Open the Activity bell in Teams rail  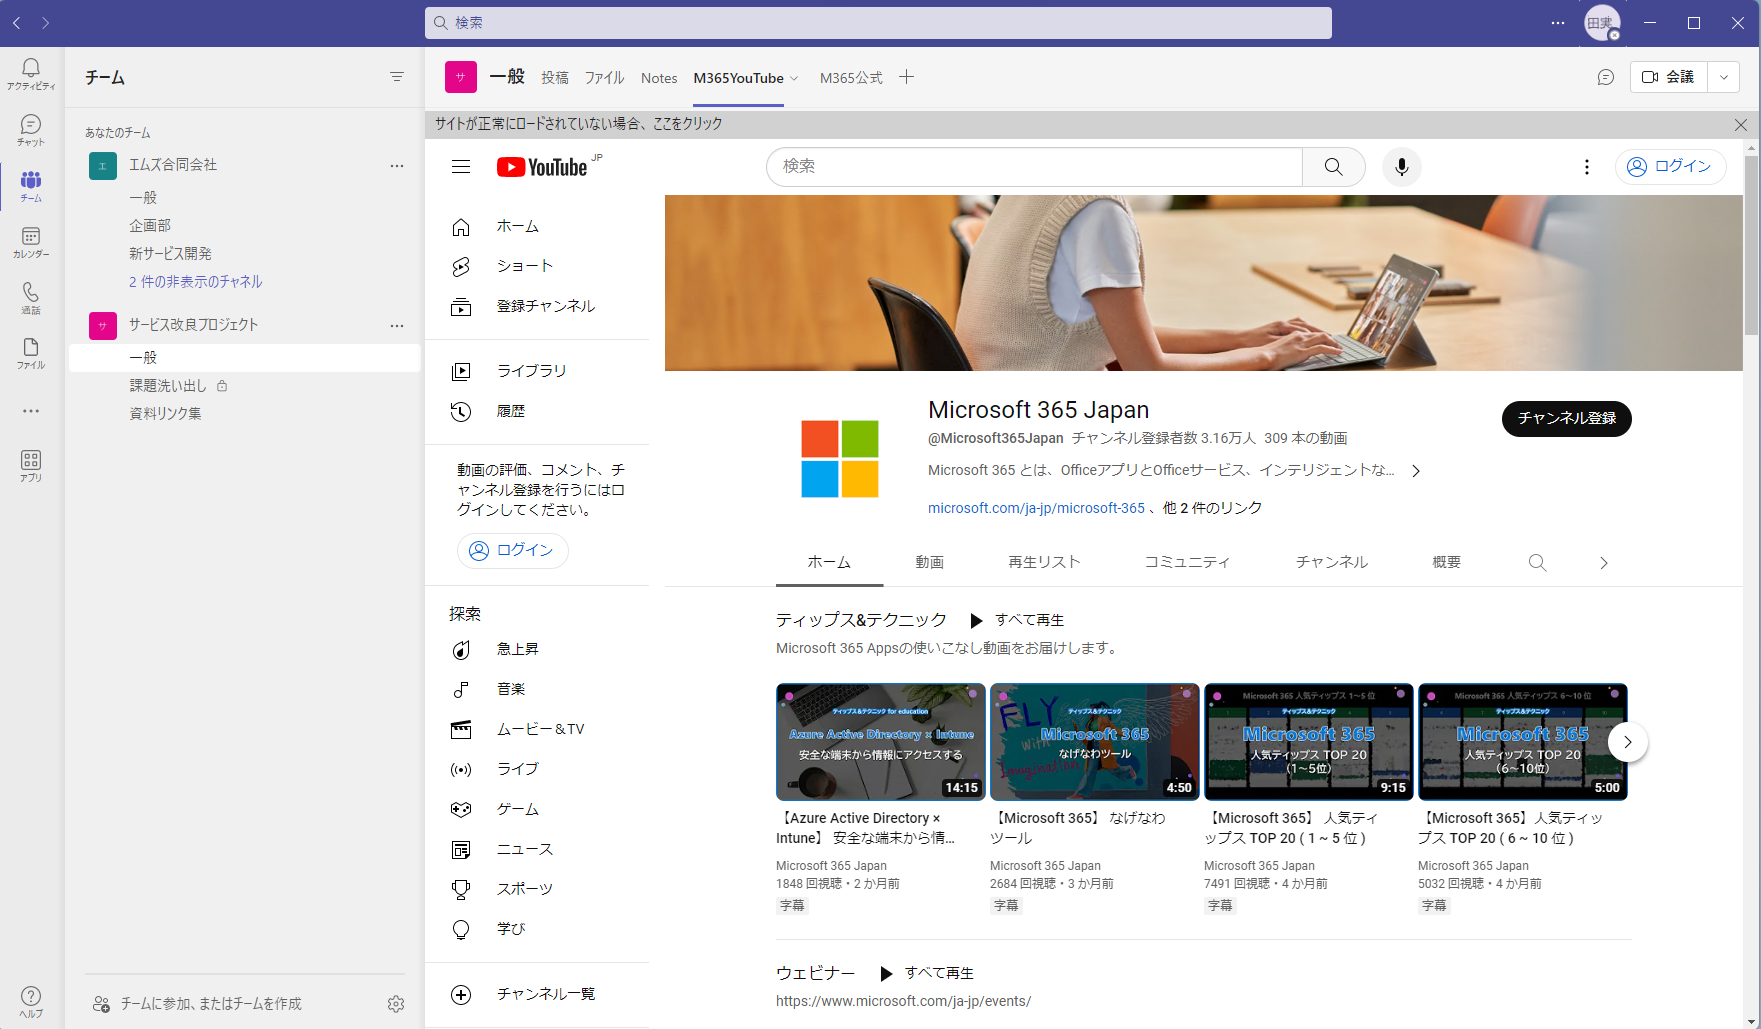31,74
